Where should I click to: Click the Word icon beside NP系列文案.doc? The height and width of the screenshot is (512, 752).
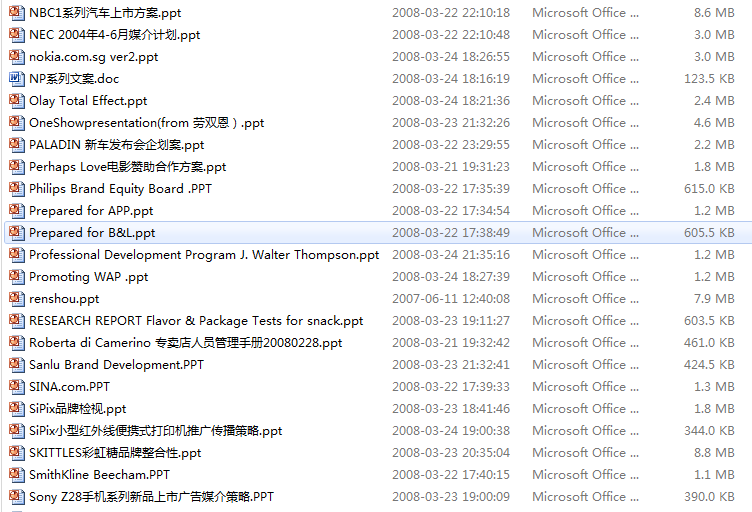pyautogui.click(x=17, y=79)
